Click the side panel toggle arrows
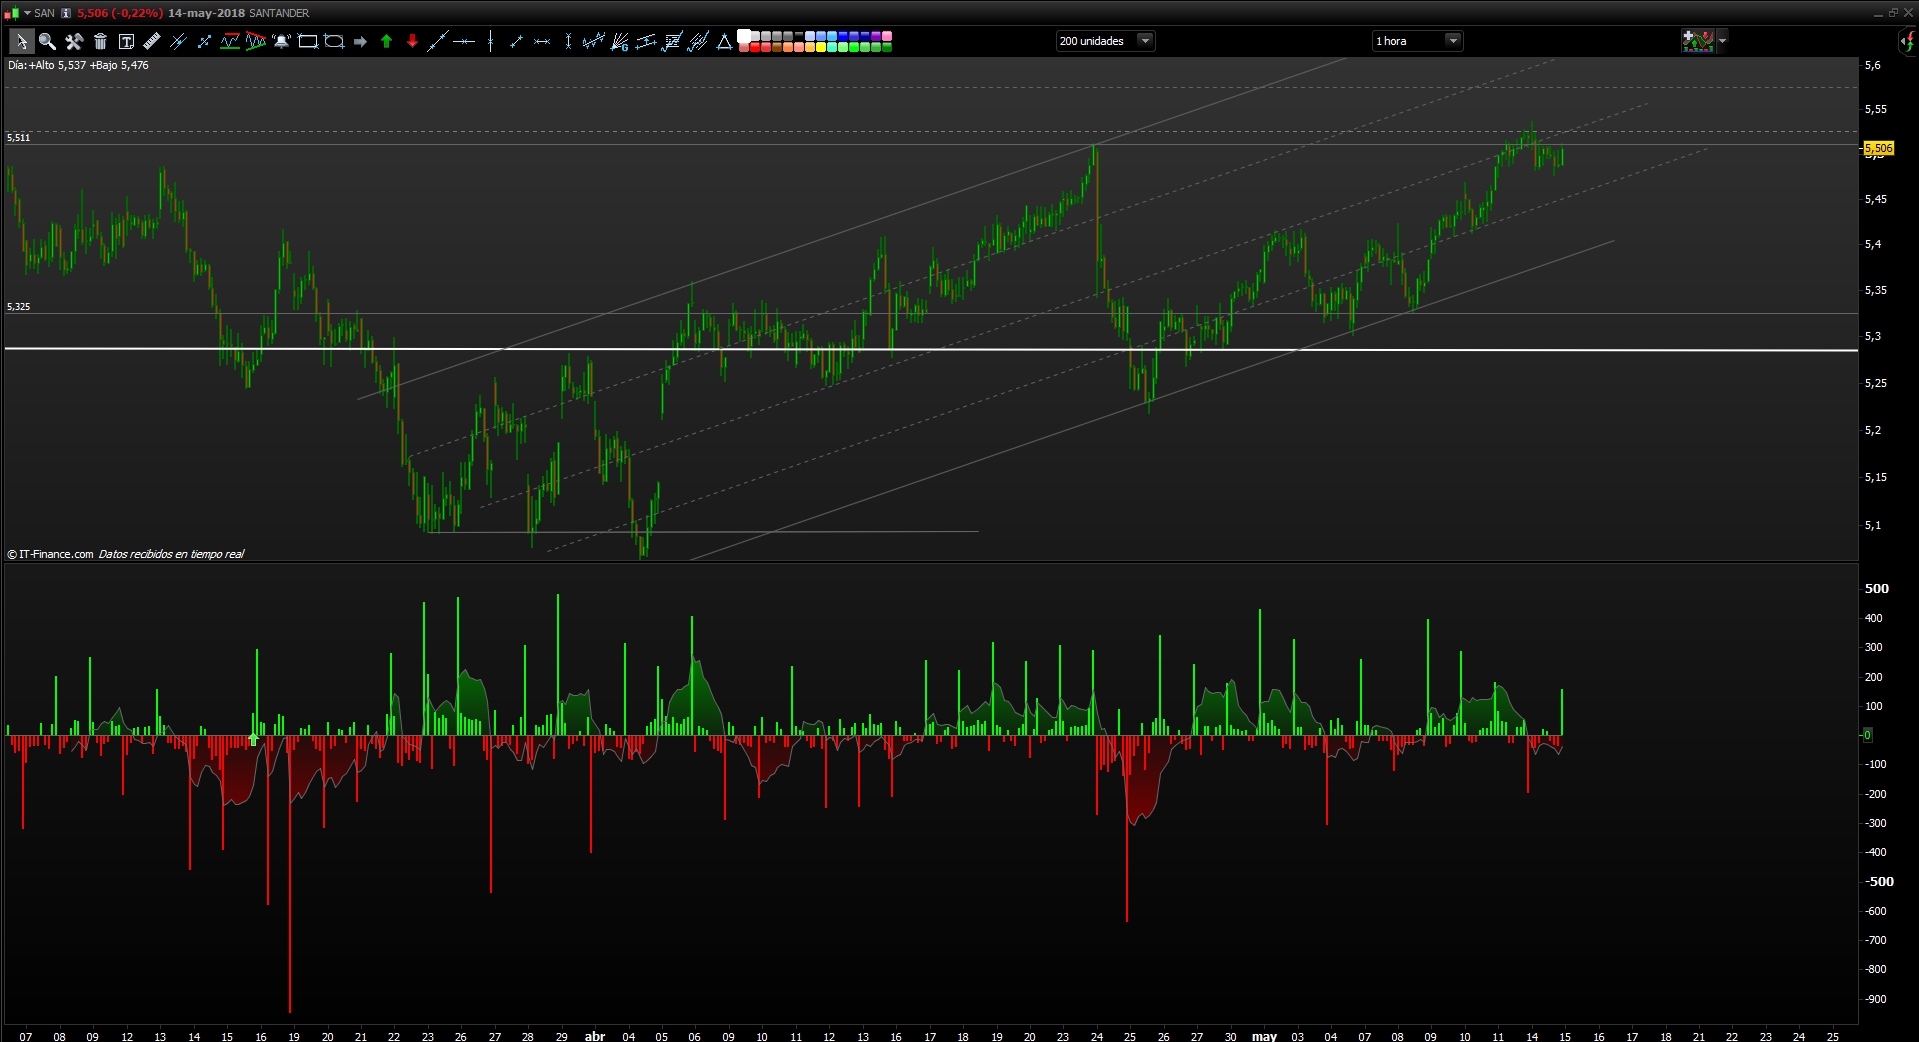The width and height of the screenshot is (1919, 1042). [x=1907, y=41]
